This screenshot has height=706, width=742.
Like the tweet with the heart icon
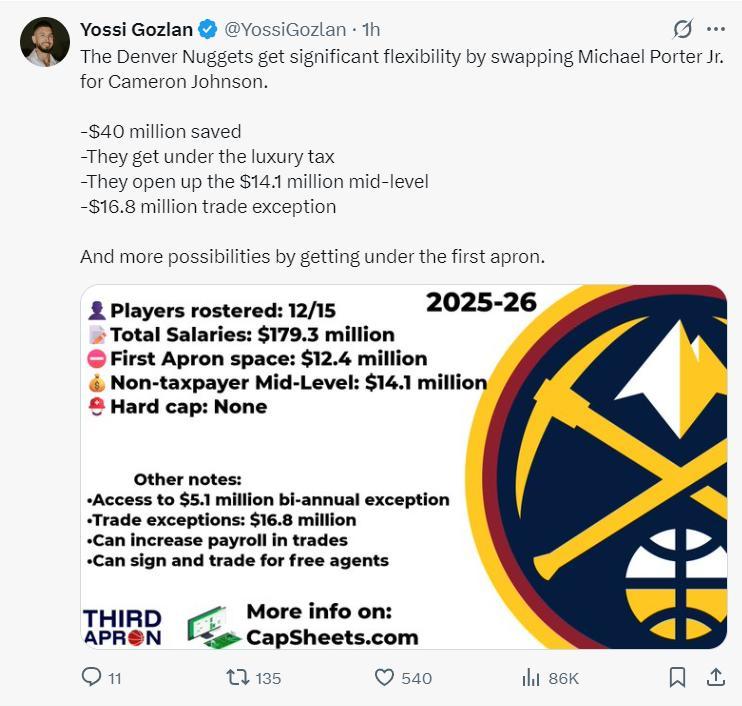pos(385,678)
